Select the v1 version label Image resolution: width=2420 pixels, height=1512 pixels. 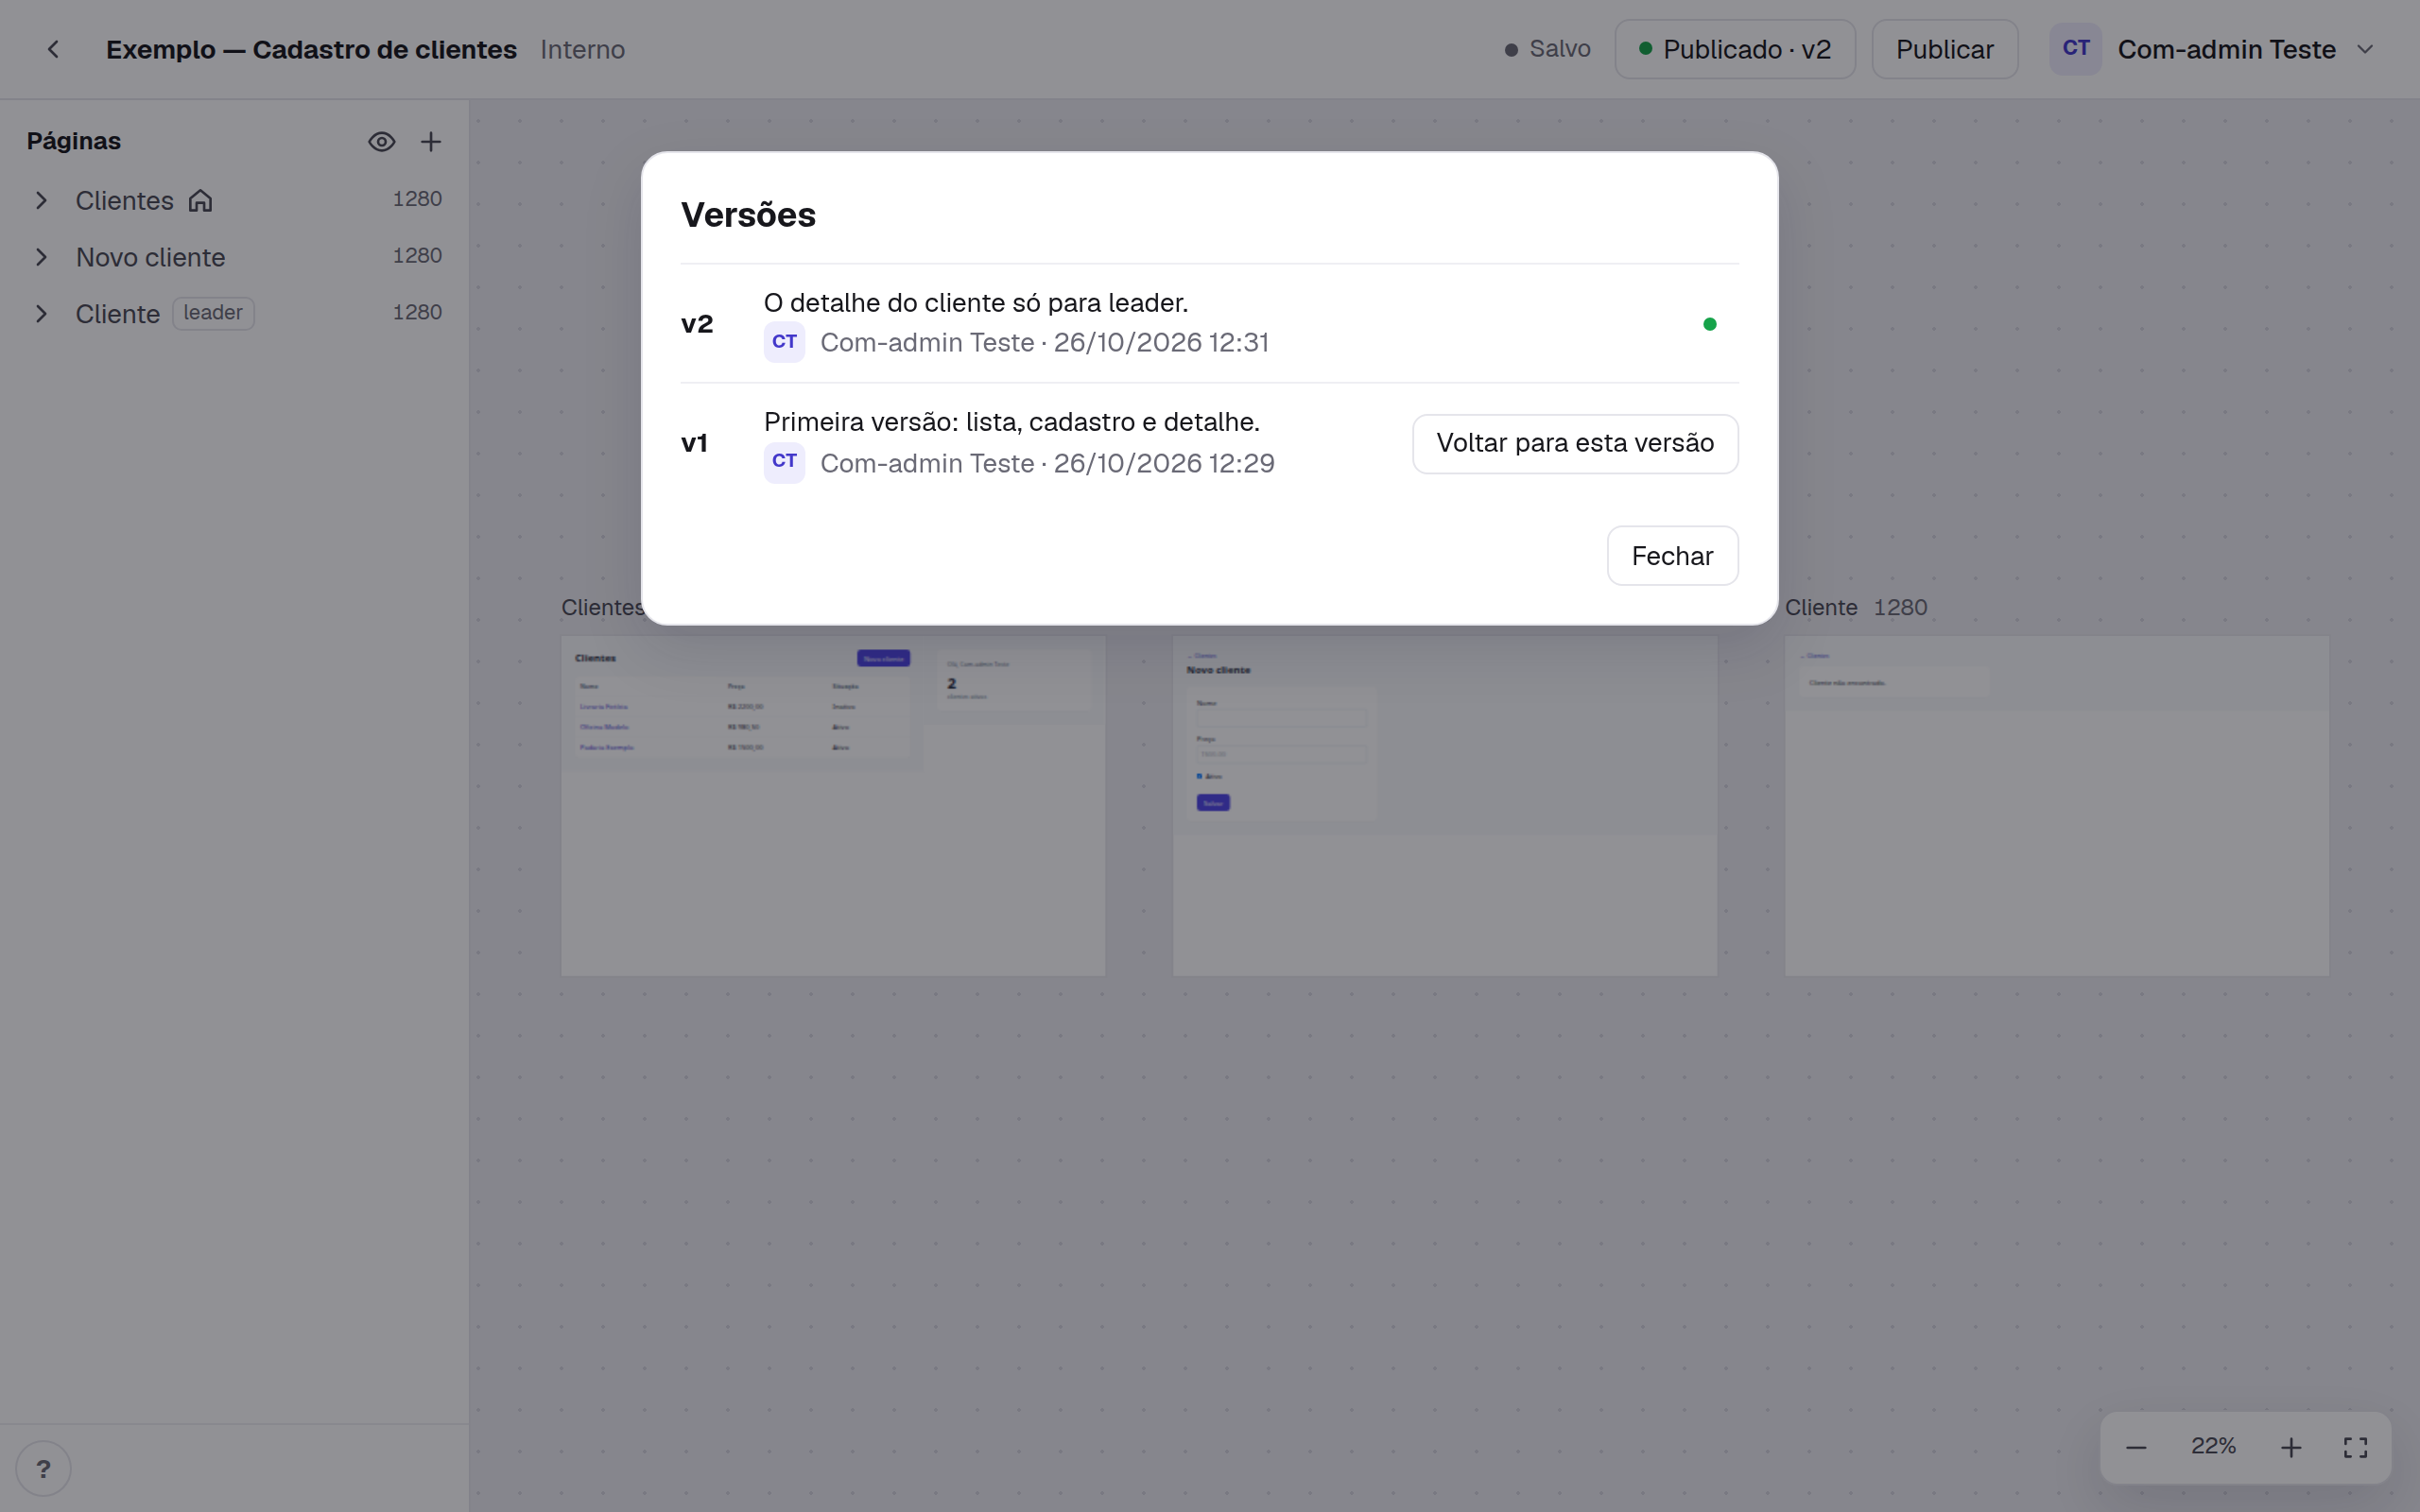pos(694,443)
